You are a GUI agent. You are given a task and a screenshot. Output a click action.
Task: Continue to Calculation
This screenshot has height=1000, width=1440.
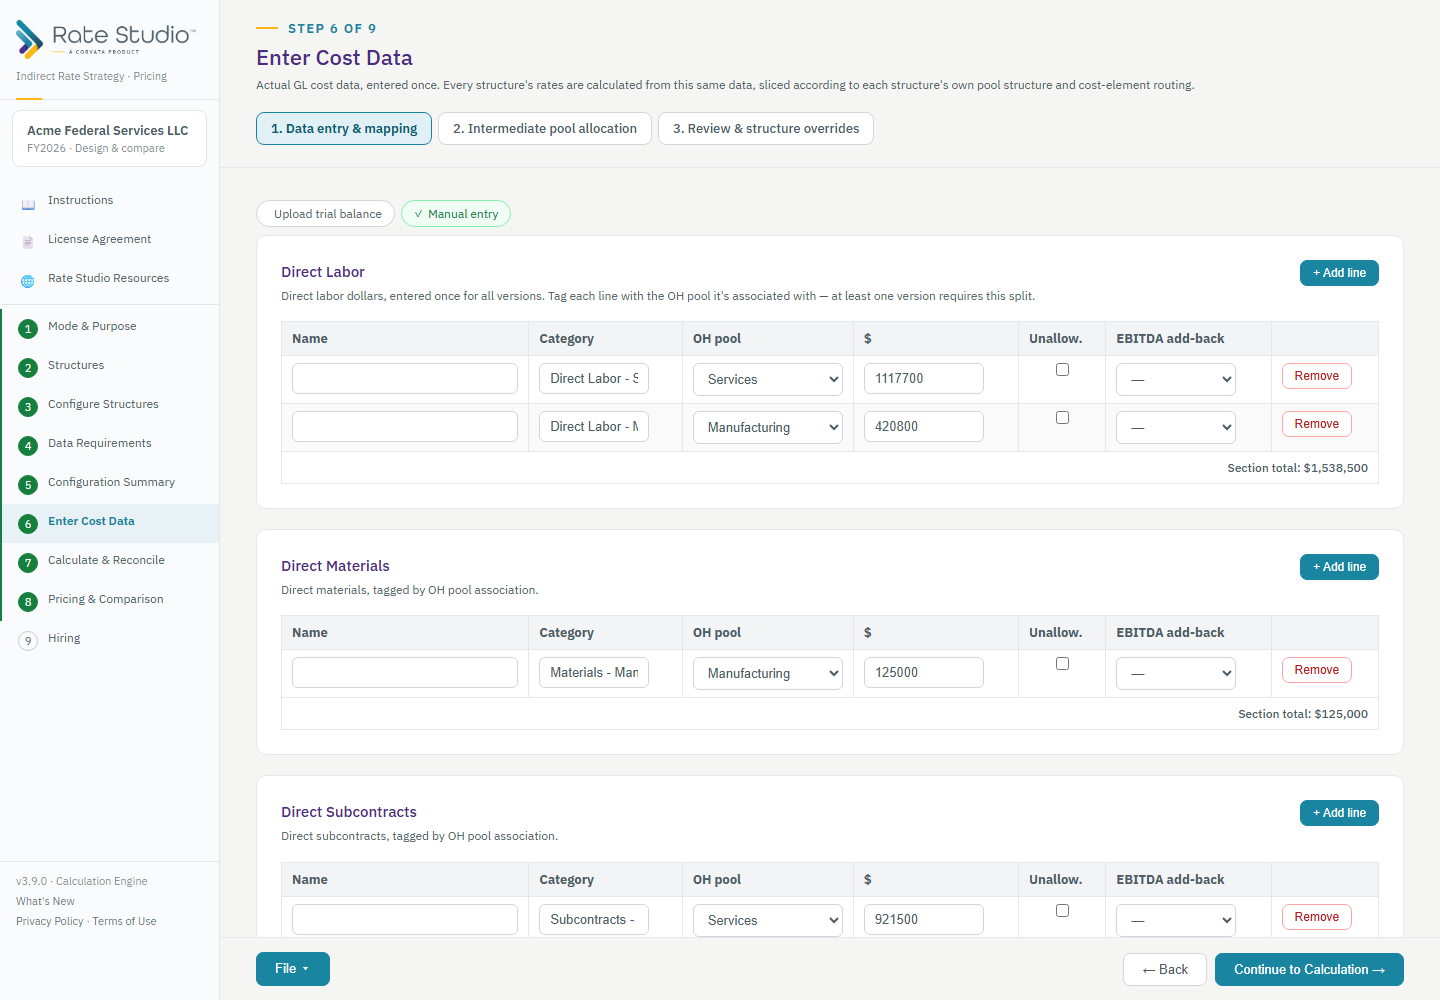click(x=1309, y=970)
